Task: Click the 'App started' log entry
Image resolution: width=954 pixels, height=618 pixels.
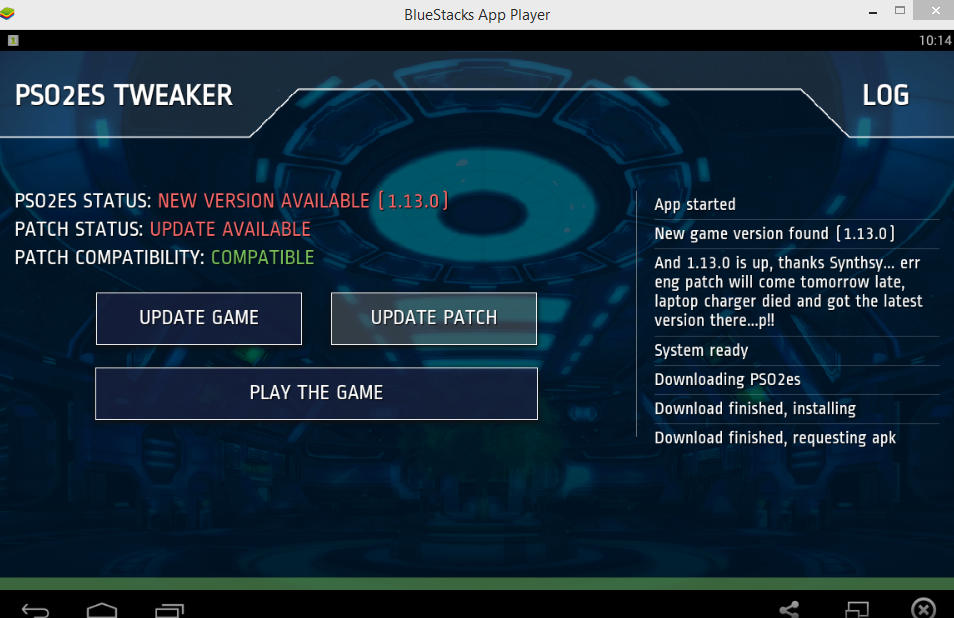Action: point(695,204)
